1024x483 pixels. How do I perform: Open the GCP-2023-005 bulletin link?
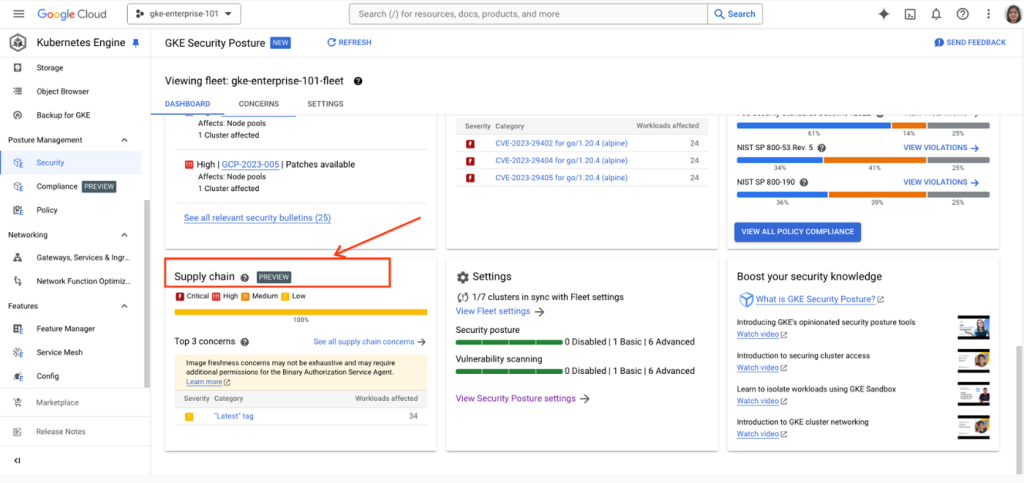click(x=250, y=164)
